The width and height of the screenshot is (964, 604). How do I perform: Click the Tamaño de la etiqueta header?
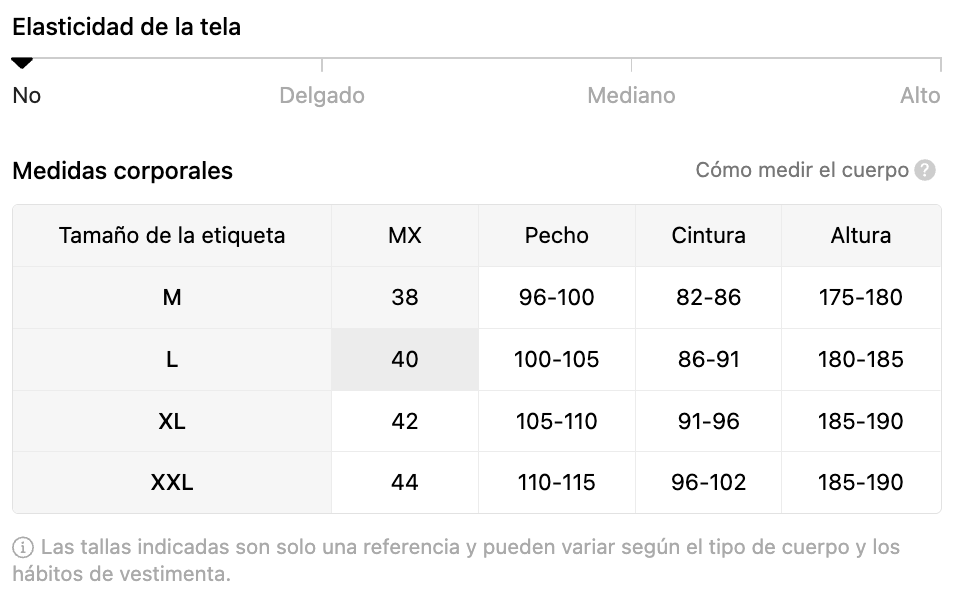[x=172, y=236]
